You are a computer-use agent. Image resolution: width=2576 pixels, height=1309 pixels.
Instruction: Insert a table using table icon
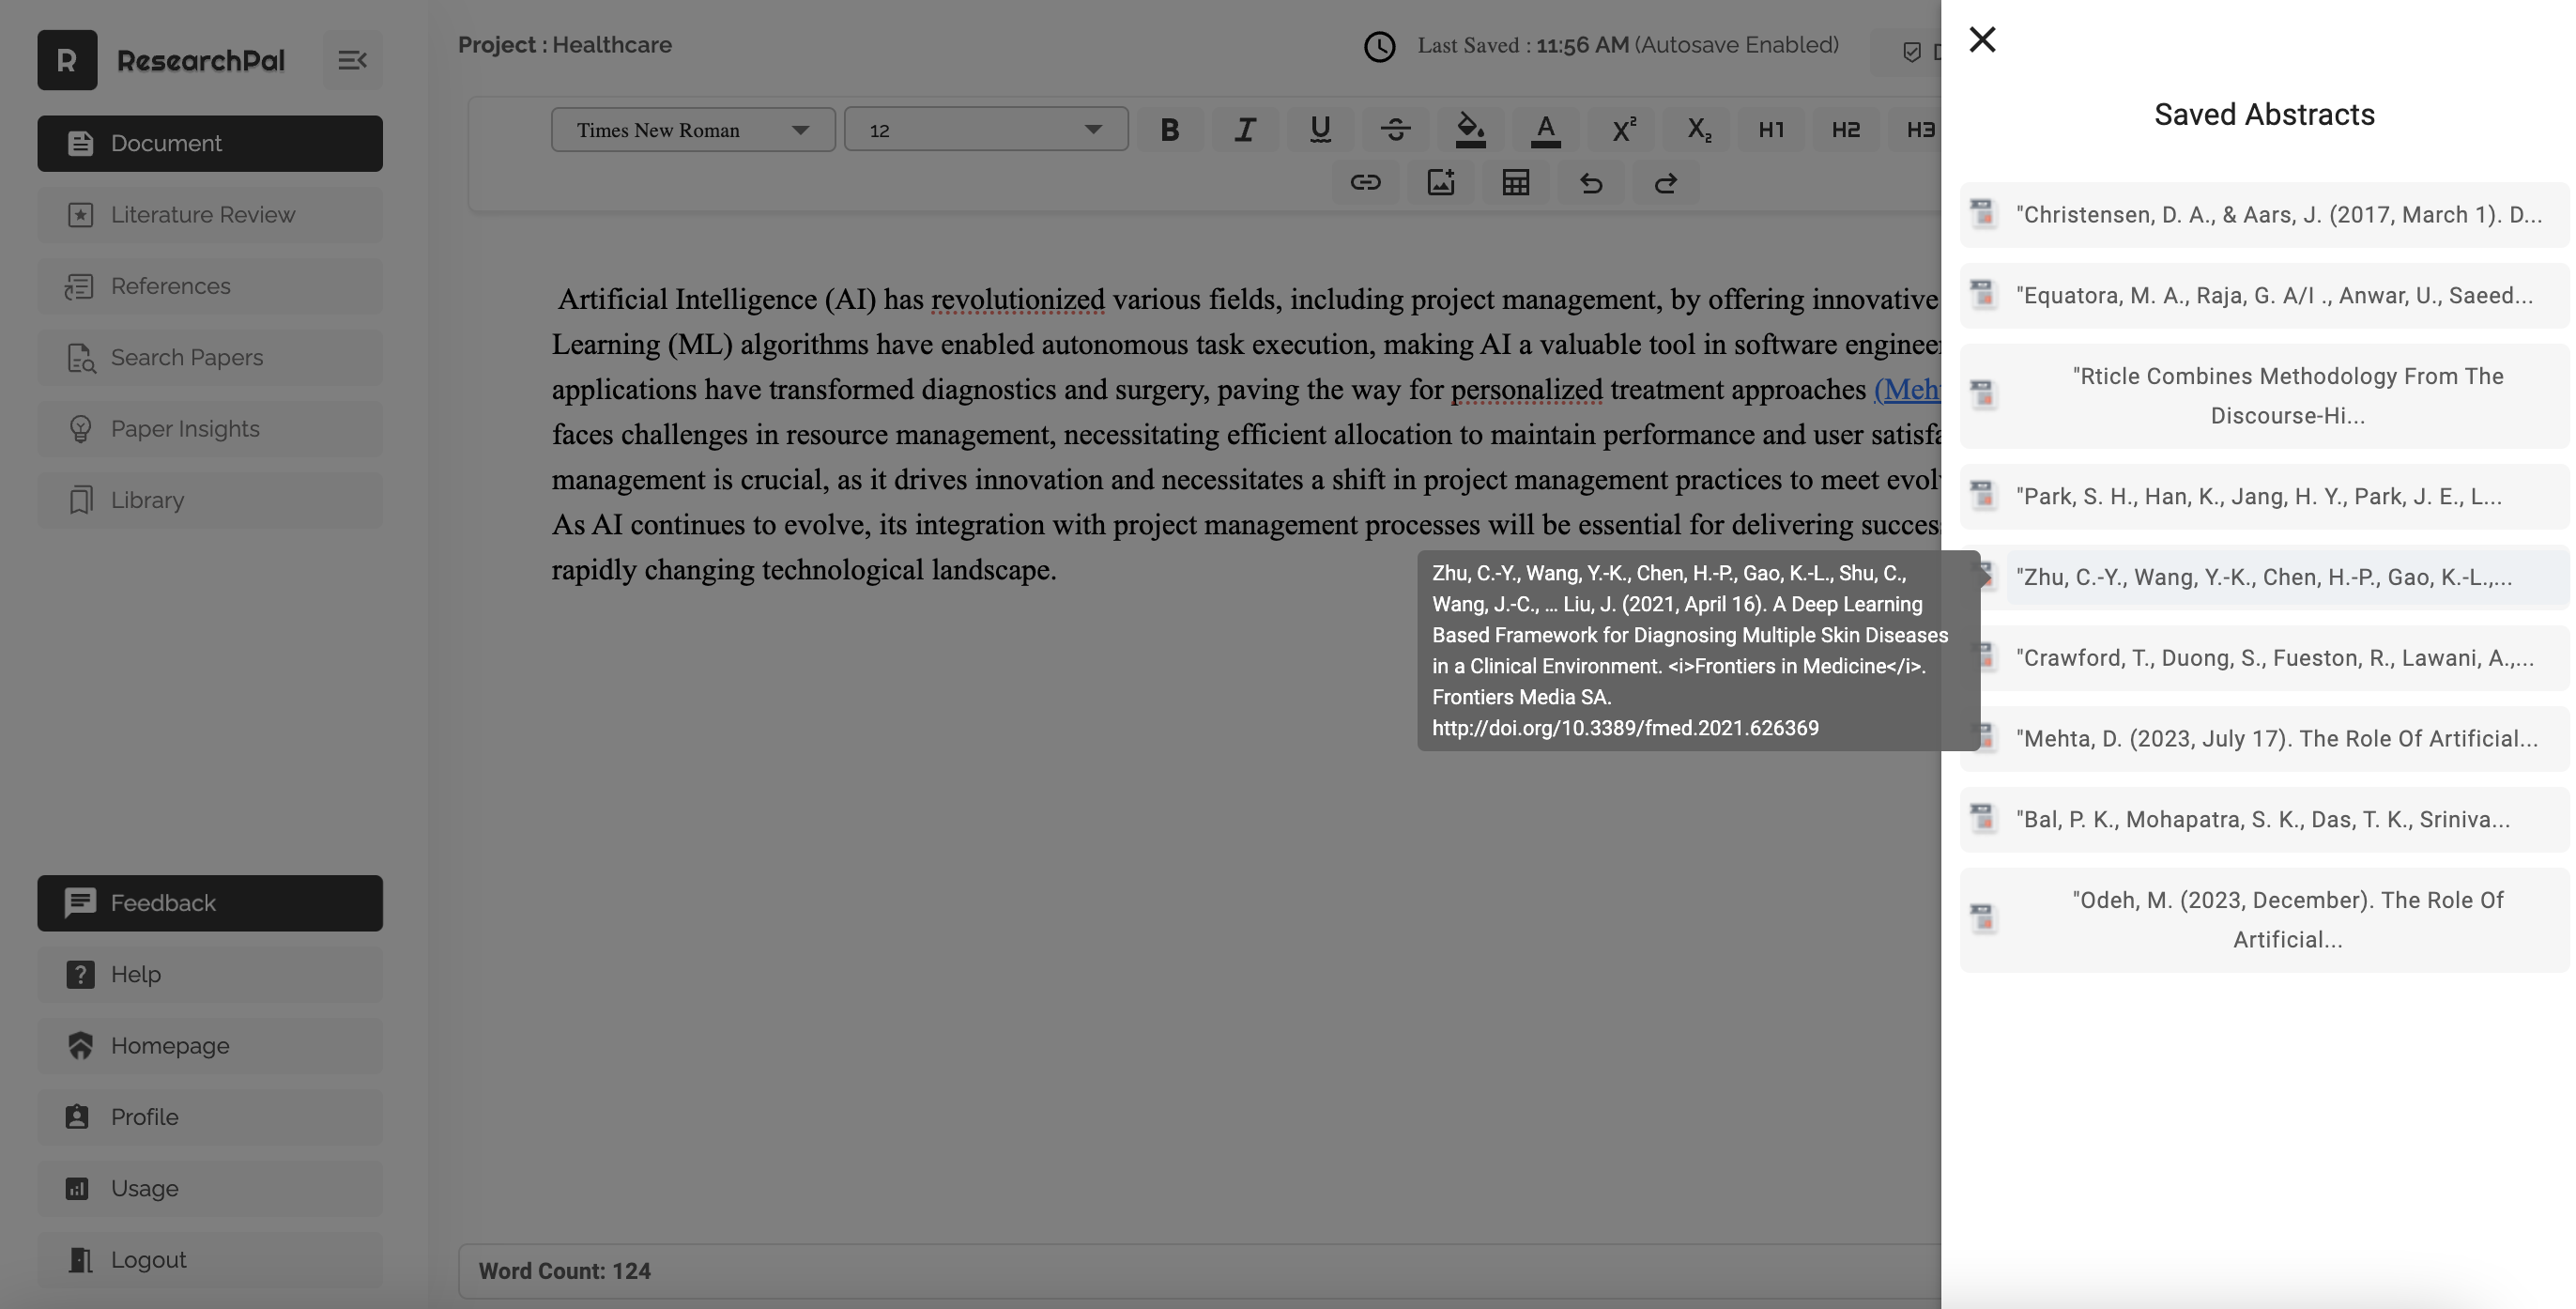tap(1516, 183)
